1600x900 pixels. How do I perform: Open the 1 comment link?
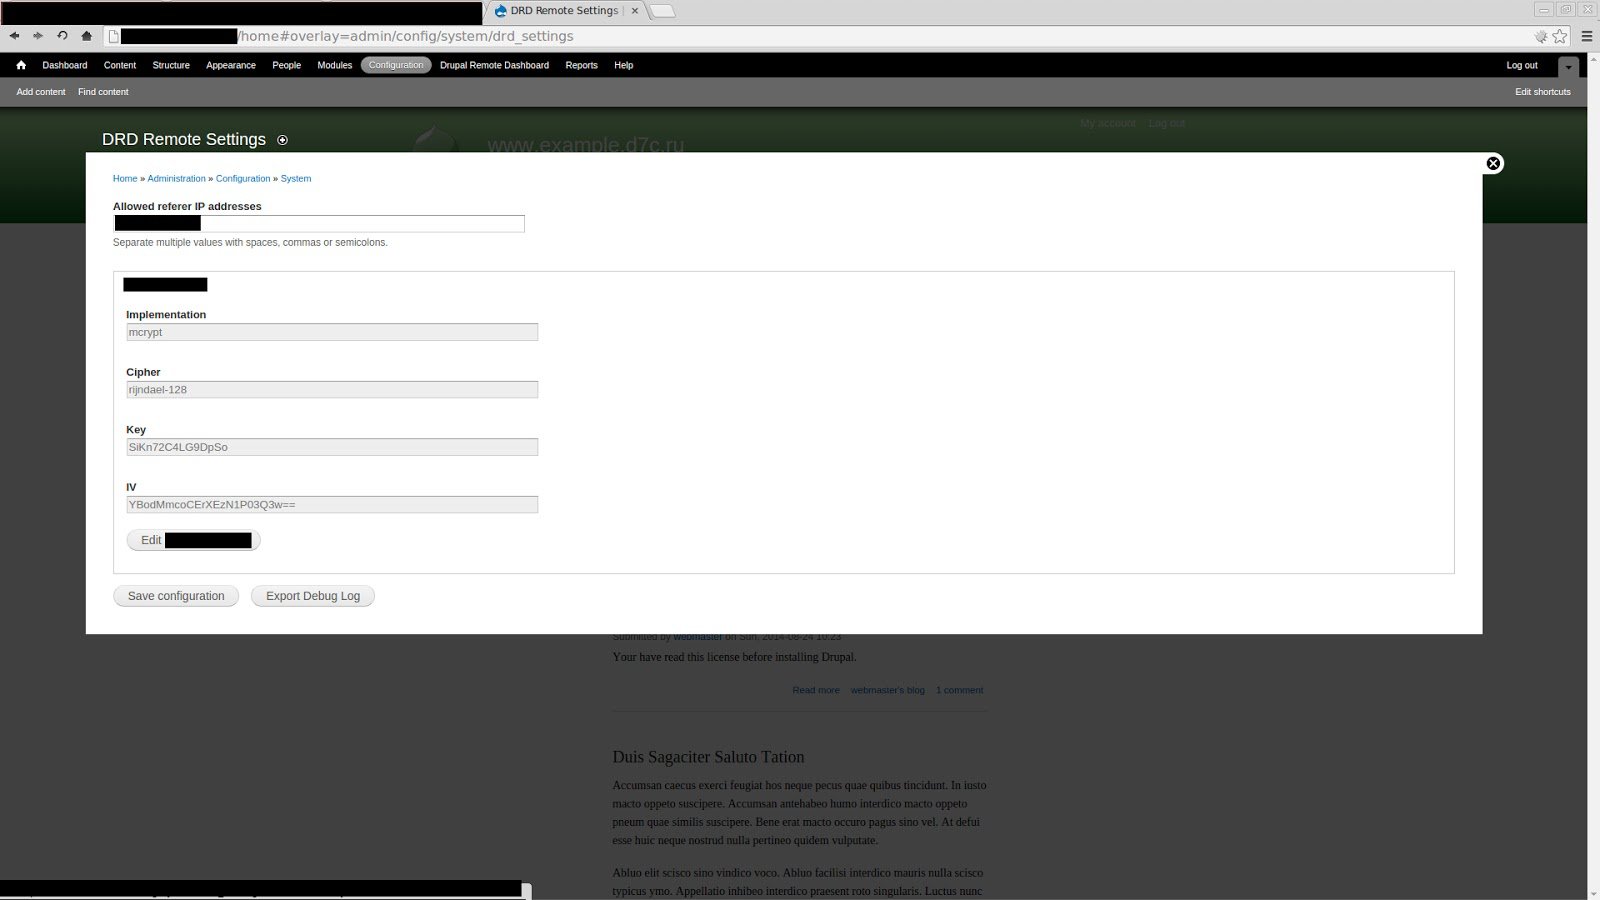click(959, 689)
